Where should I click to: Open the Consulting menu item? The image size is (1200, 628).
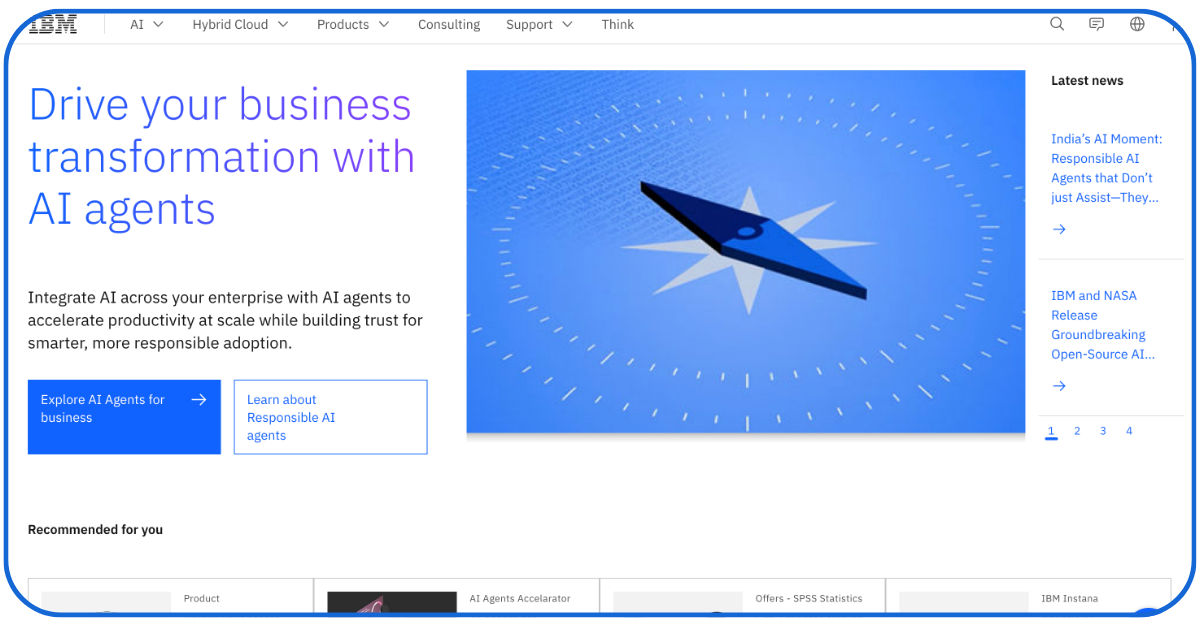449,25
